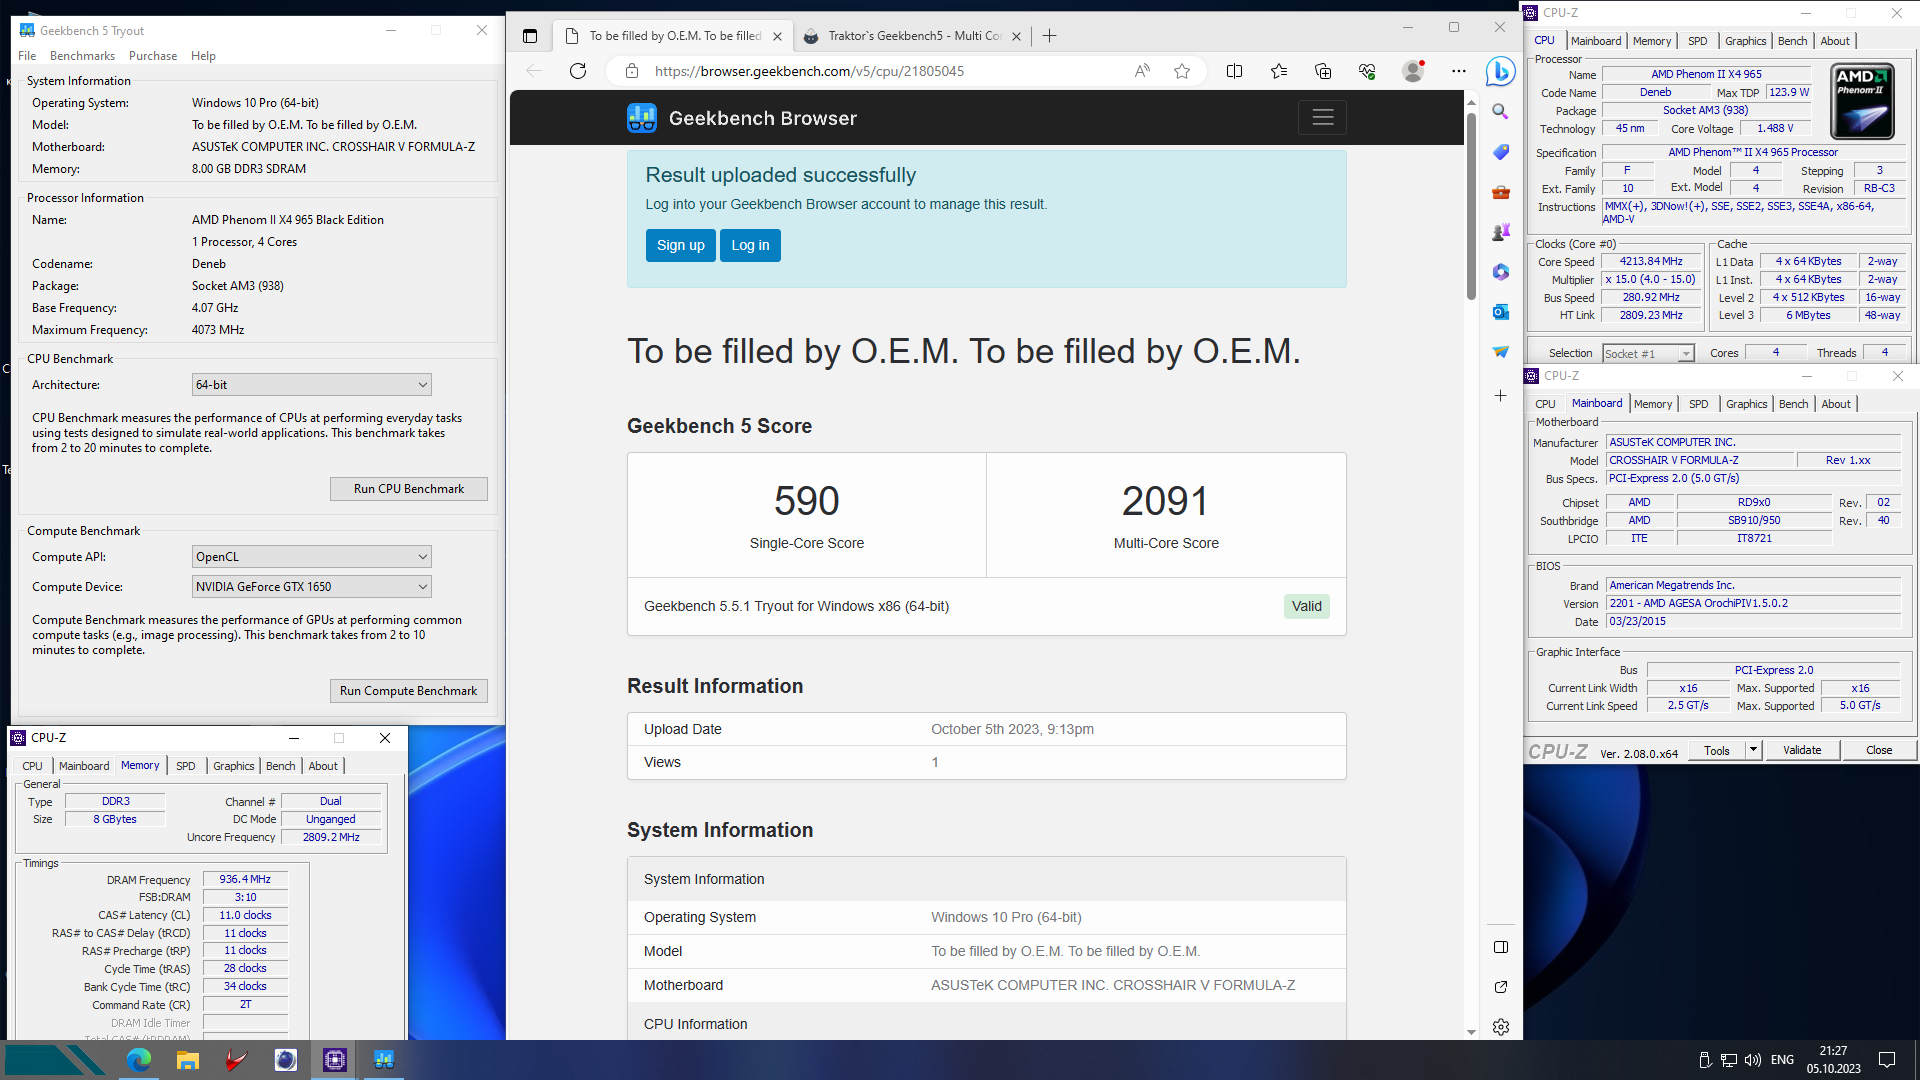Expand the Architecture 64-bit dropdown
This screenshot has height=1080, width=1920.
[311, 385]
